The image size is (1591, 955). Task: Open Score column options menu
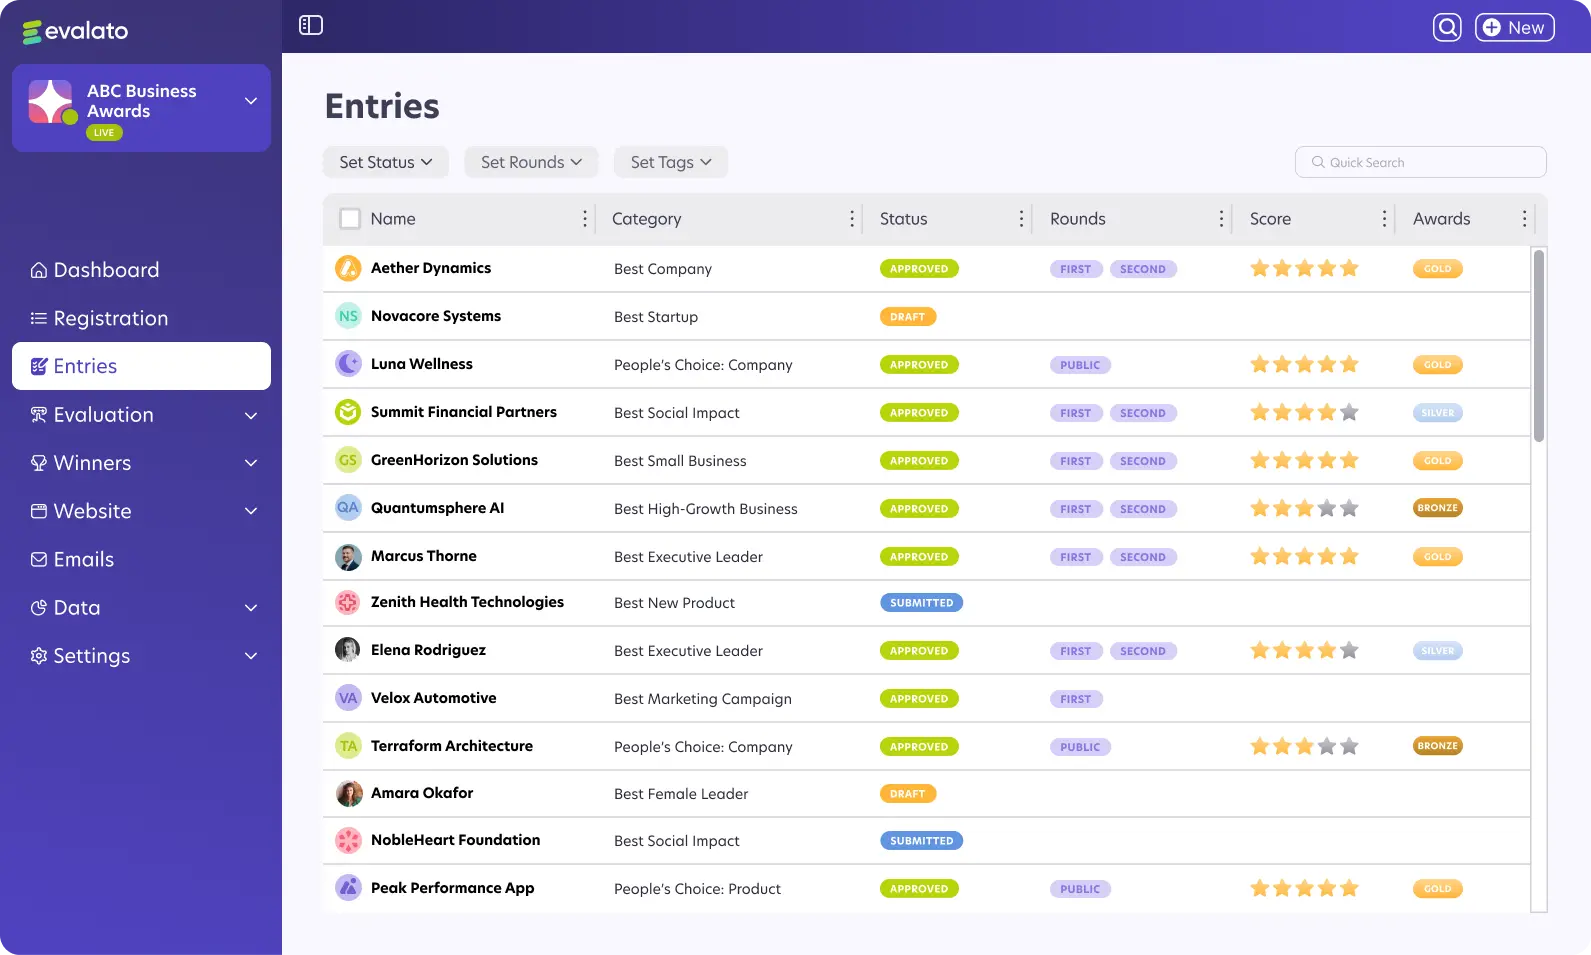(1384, 219)
